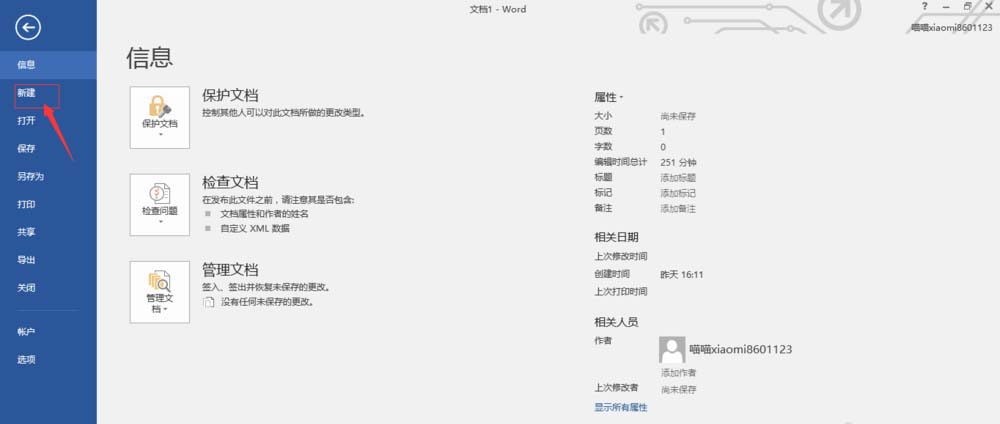Click 添加备注 to add comments

[678, 208]
